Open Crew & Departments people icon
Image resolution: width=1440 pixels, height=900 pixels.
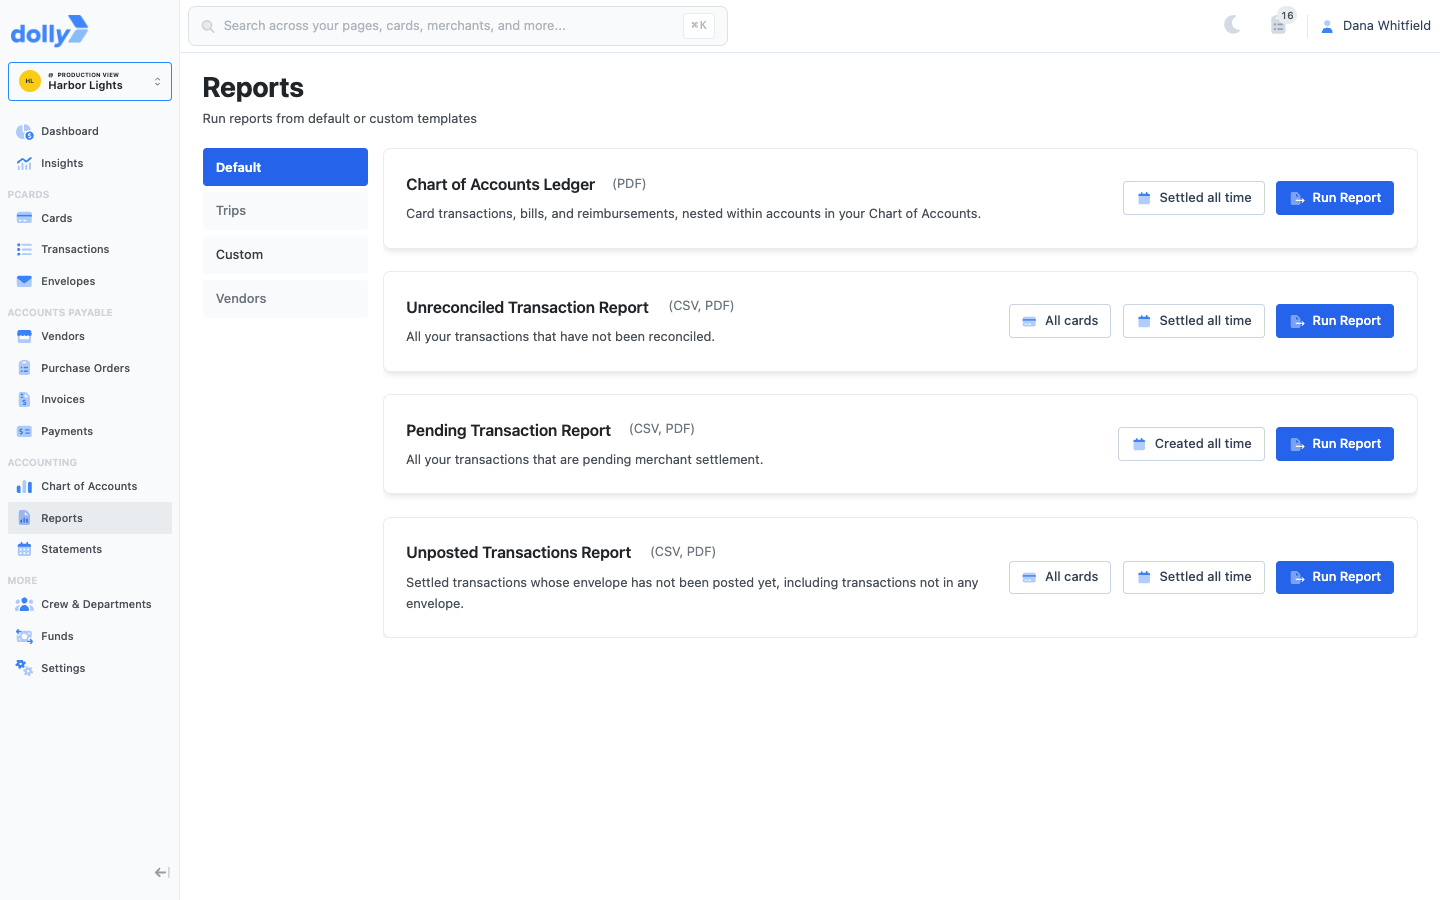24,604
